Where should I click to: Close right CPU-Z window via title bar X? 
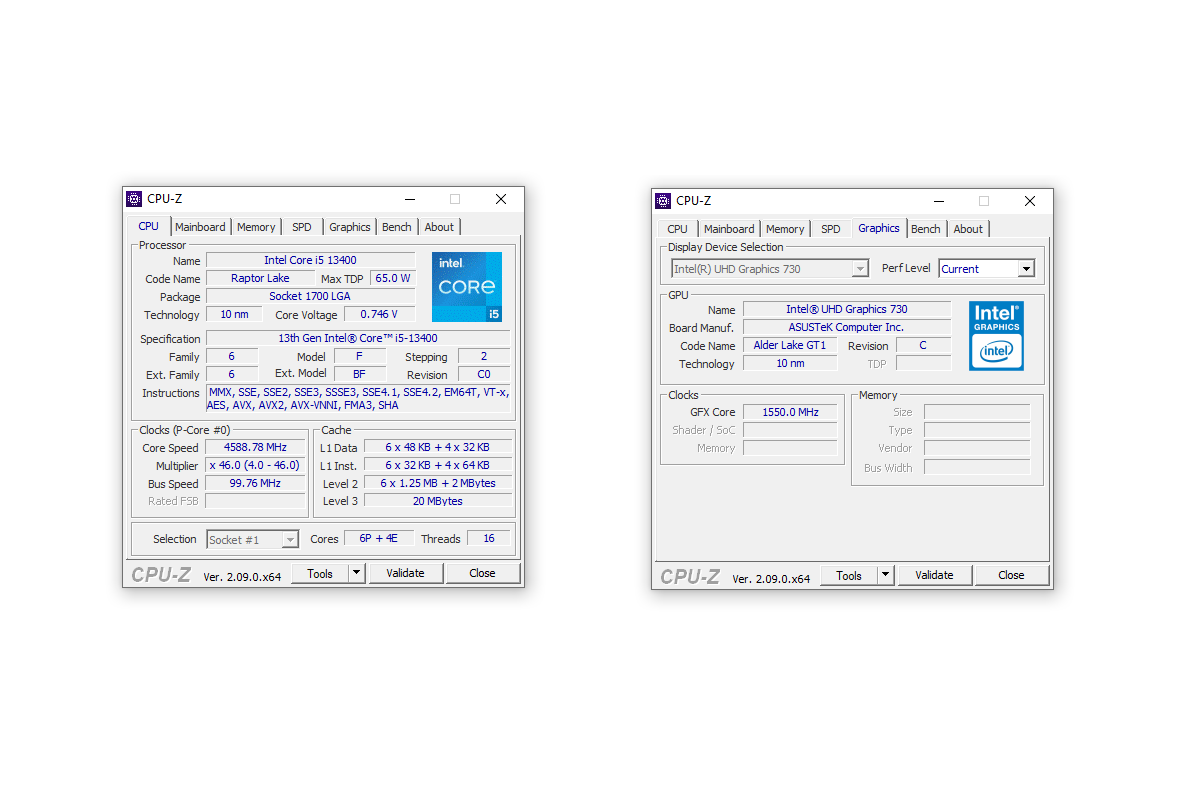point(1030,201)
